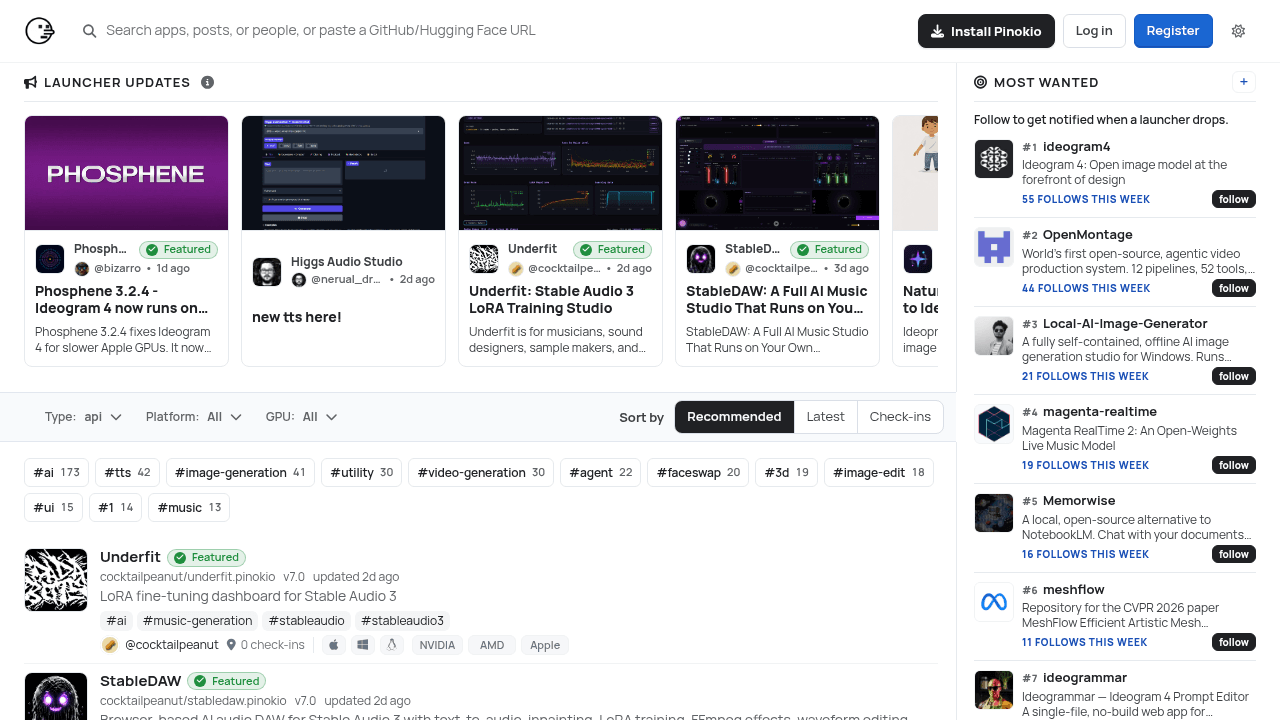Click the #stableaudio3 tag on Underfit row

[x=402, y=621]
